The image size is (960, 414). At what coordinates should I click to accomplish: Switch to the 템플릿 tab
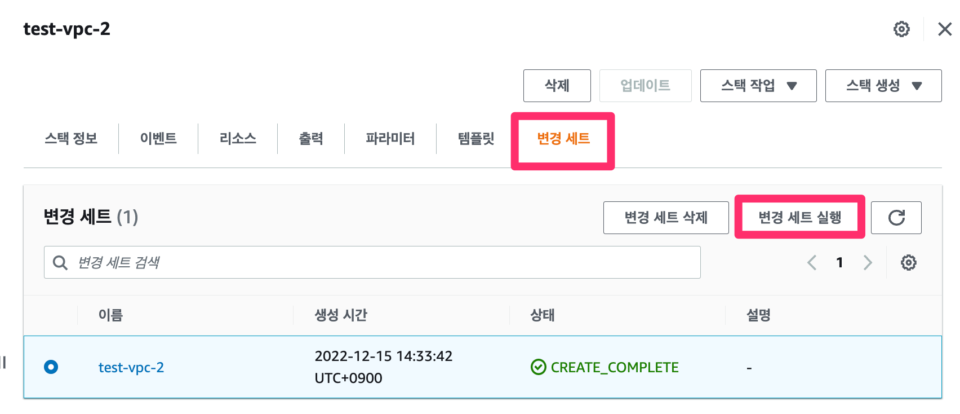[475, 139]
